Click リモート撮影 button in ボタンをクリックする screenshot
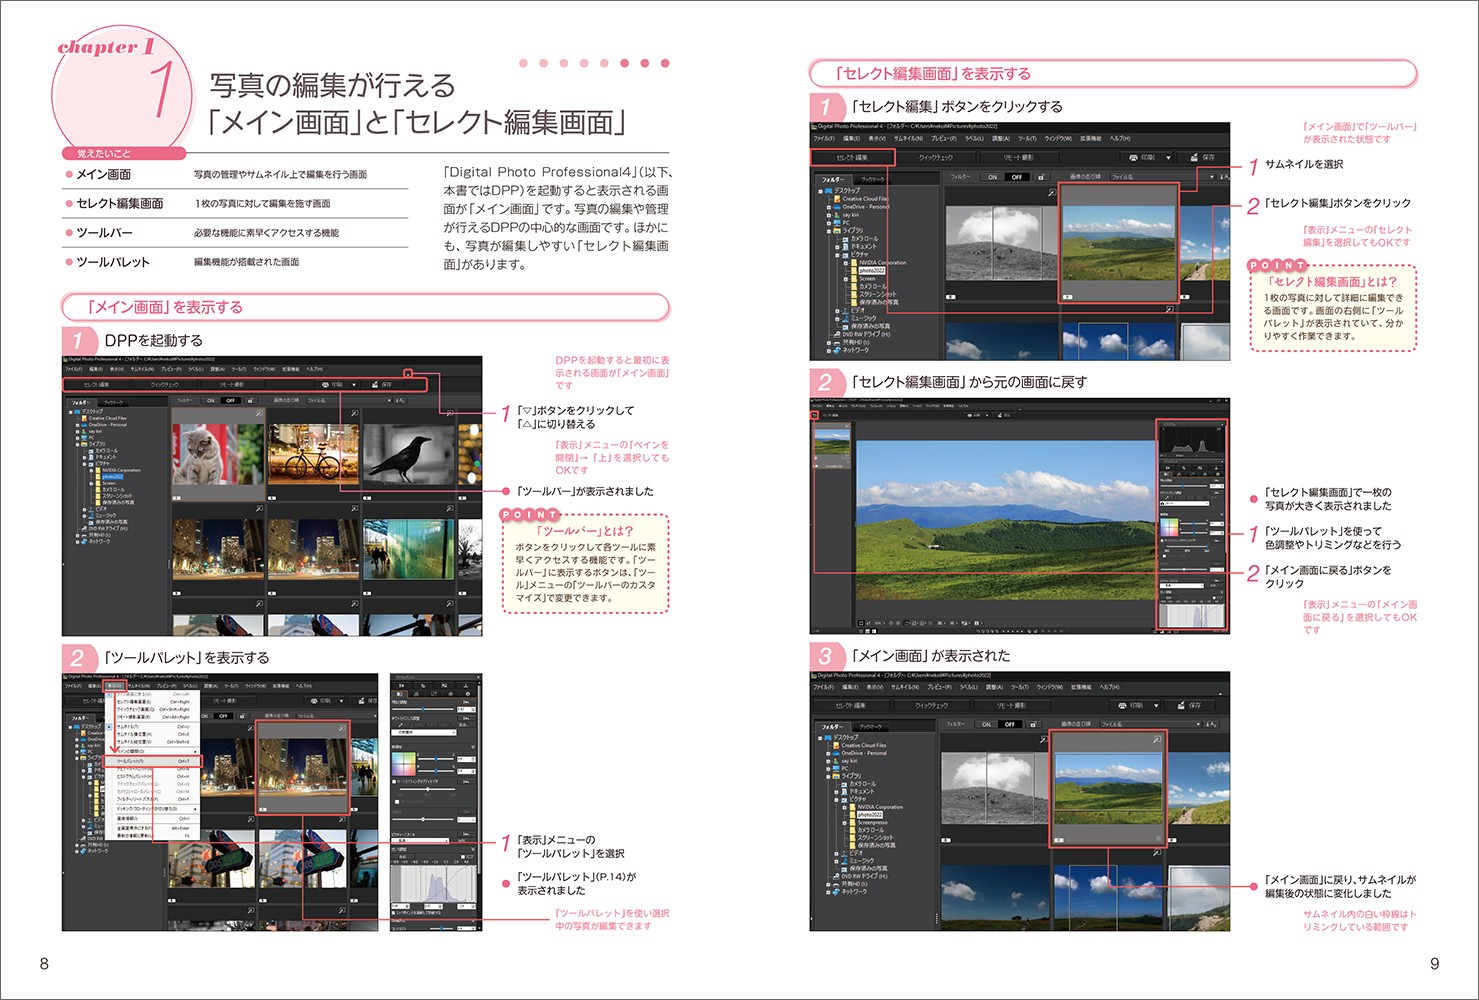The height and width of the screenshot is (1000, 1479). coord(1019,157)
